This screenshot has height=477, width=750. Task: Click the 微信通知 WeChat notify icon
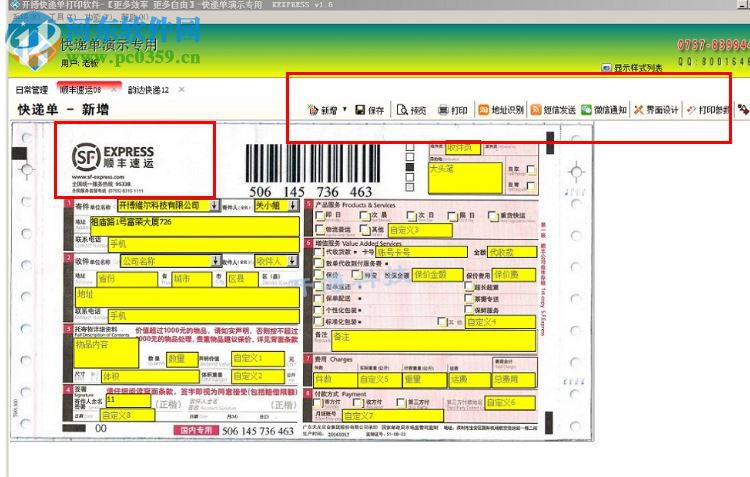point(586,110)
